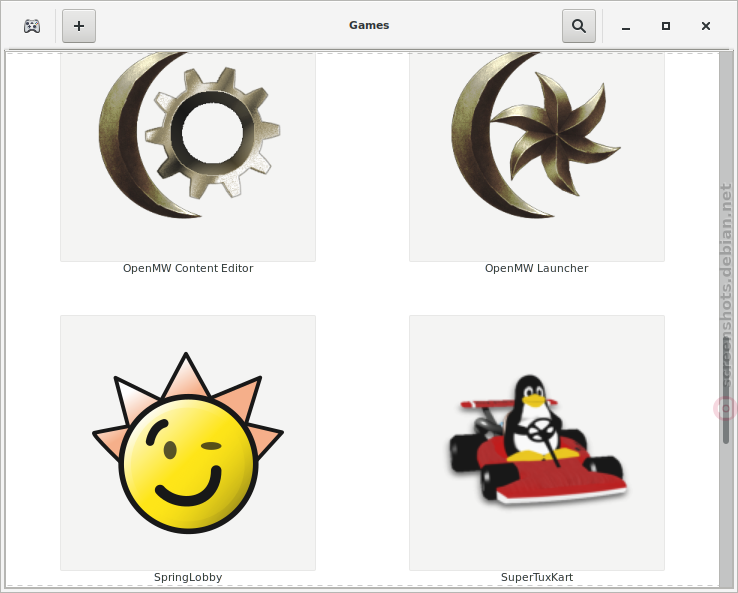The height and width of the screenshot is (593, 738).
Task: Click the 'SpringLobby' caption text
Action: click(188, 577)
